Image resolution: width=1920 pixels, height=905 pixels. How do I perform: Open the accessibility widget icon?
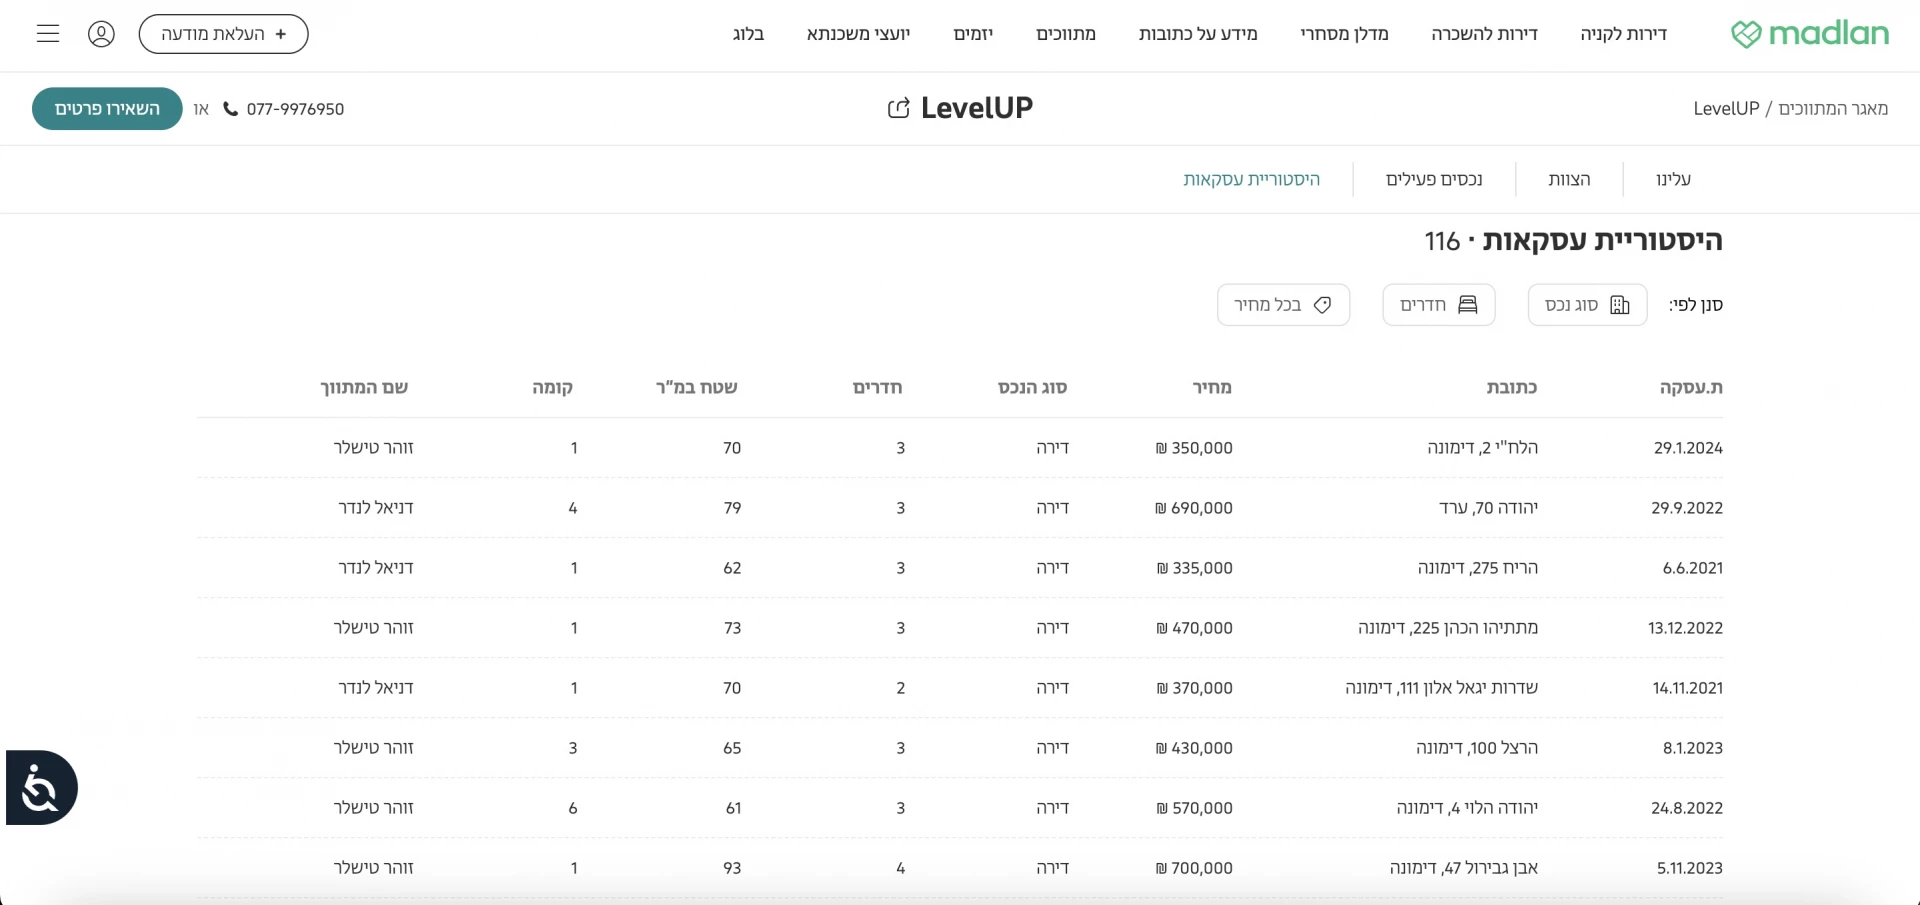[x=41, y=788]
